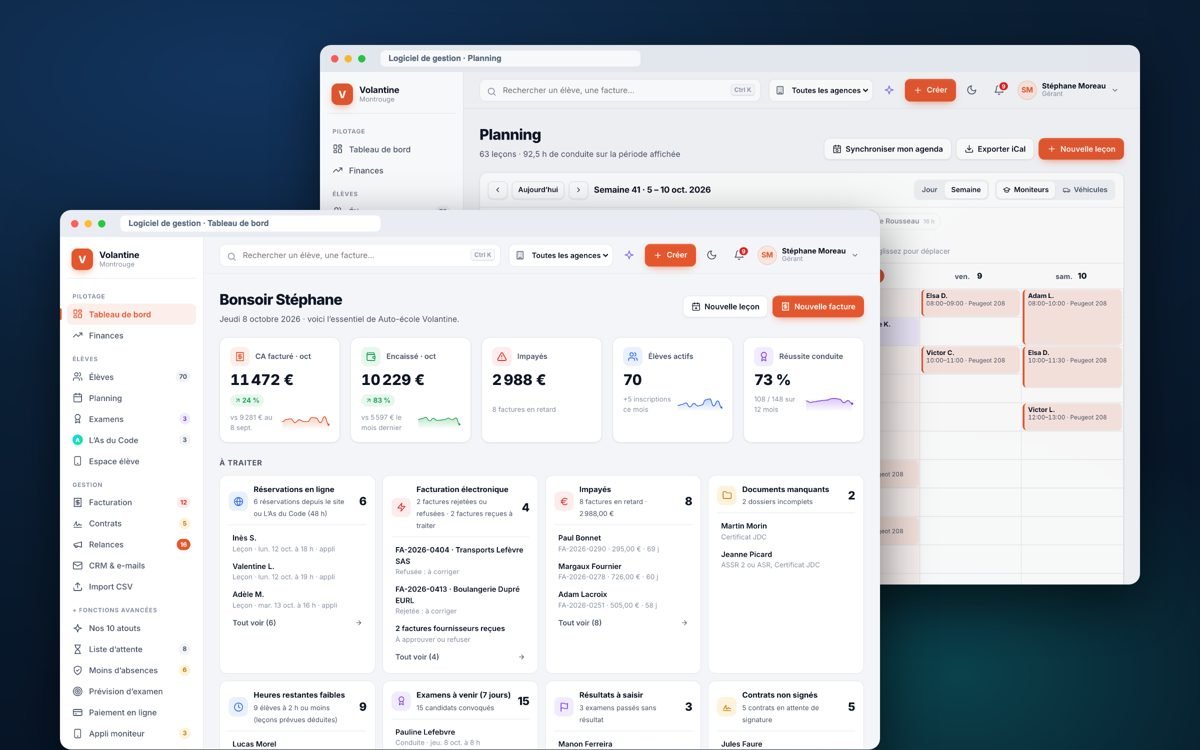Viewport: 1200px width, 750px height.
Task: Click the Appli moniteur phone icon
Action: coord(78,733)
